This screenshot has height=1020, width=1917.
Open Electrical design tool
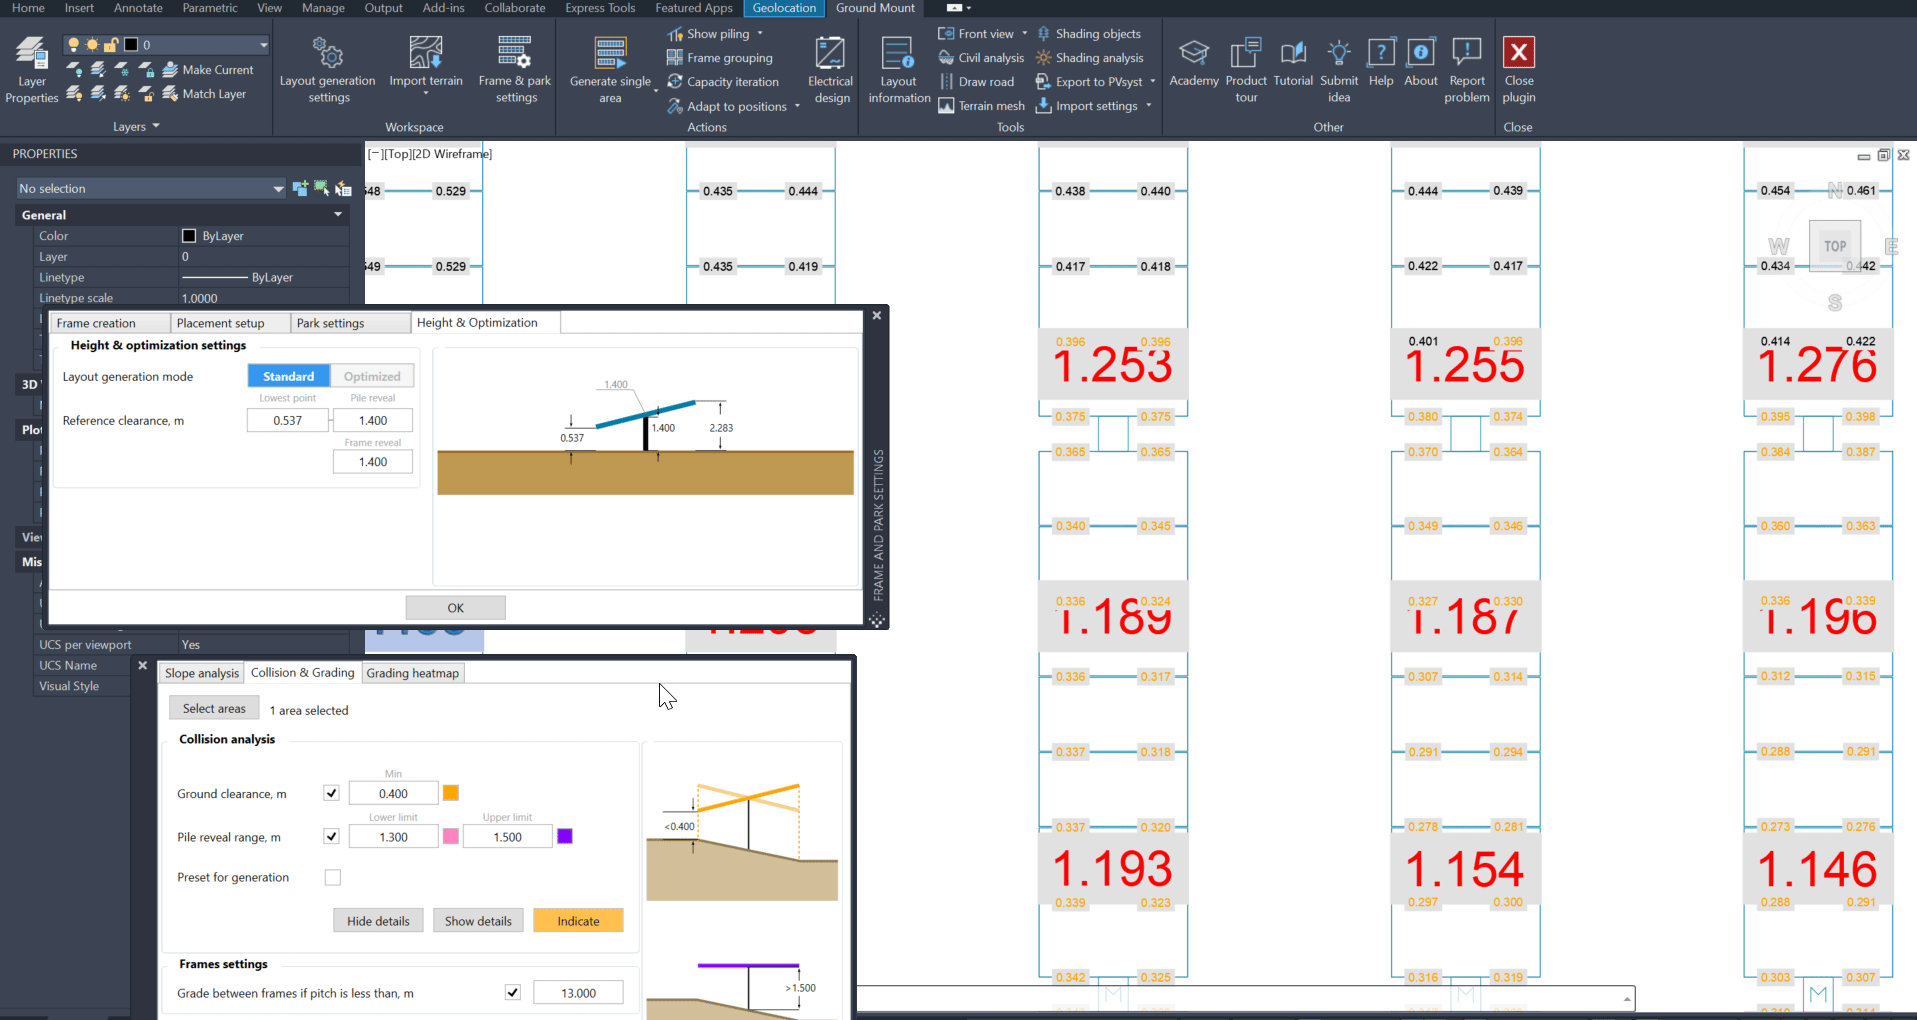831,69
